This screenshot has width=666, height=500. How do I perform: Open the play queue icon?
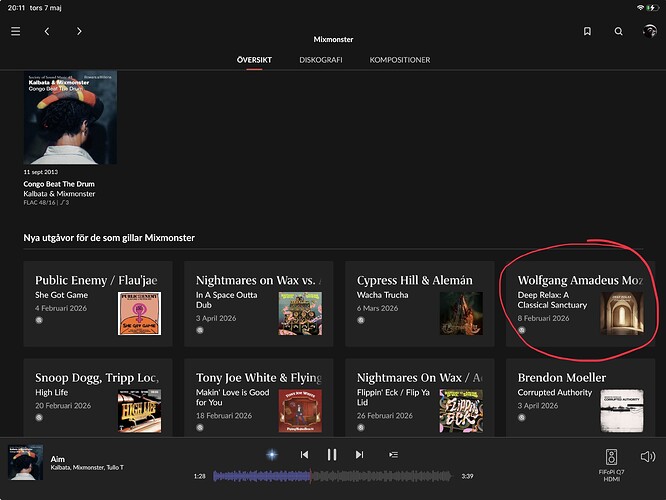point(393,455)
